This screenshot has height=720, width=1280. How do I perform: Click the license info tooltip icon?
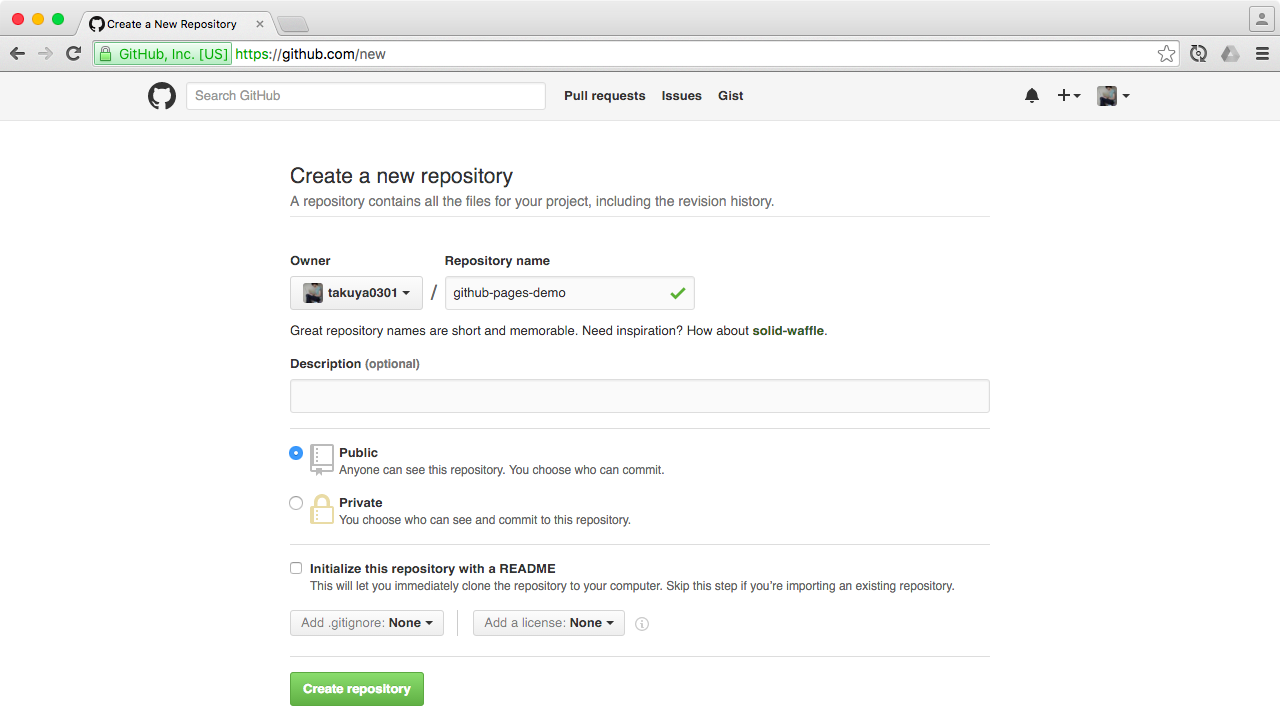click(x=642, y=623)
